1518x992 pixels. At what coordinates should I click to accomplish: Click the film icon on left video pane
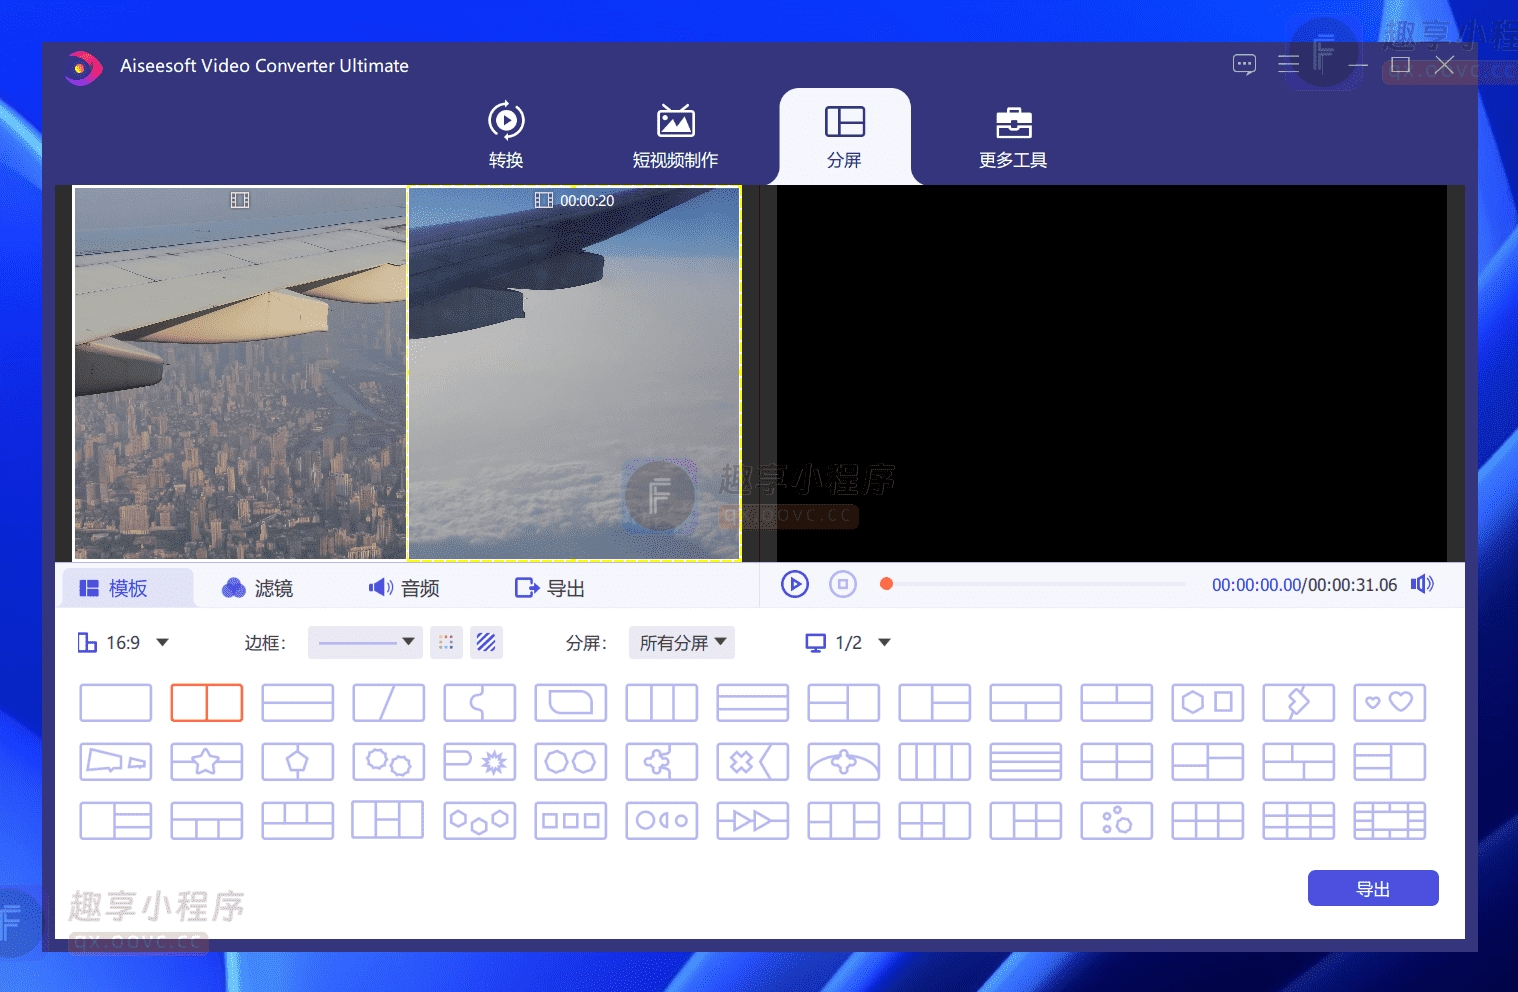click(240, 200)
